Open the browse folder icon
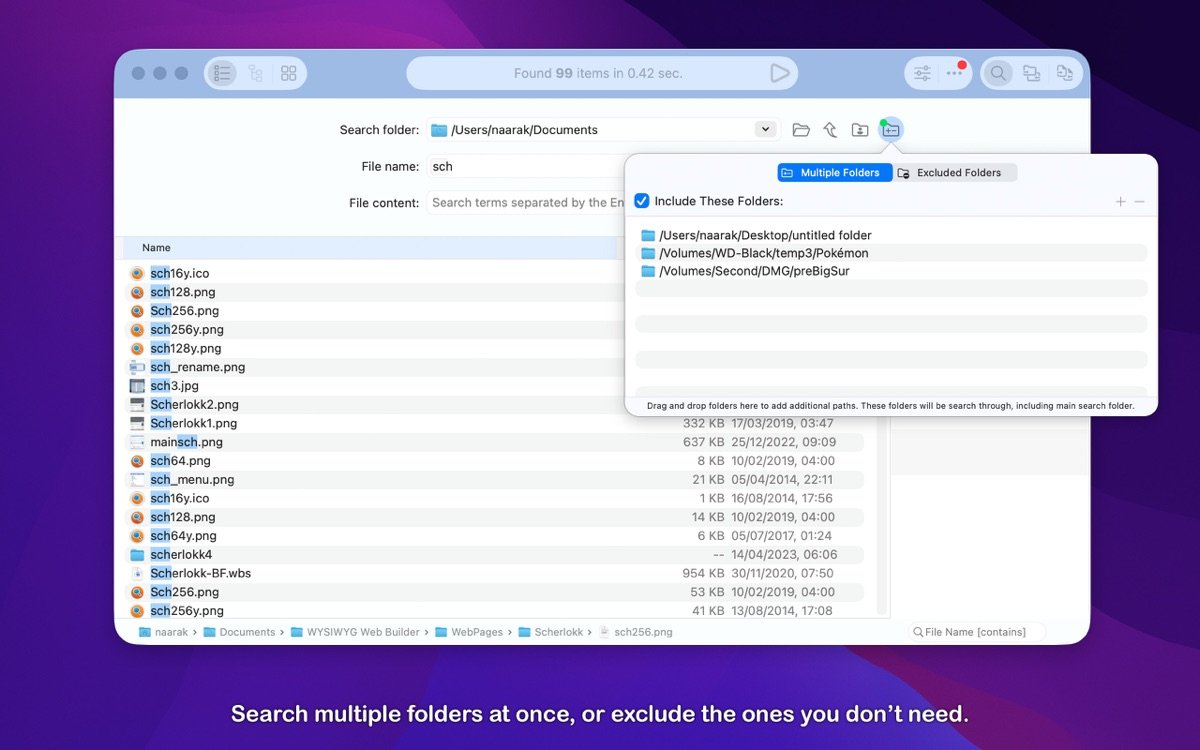The image size is (1200, 750). coord(801,130)
